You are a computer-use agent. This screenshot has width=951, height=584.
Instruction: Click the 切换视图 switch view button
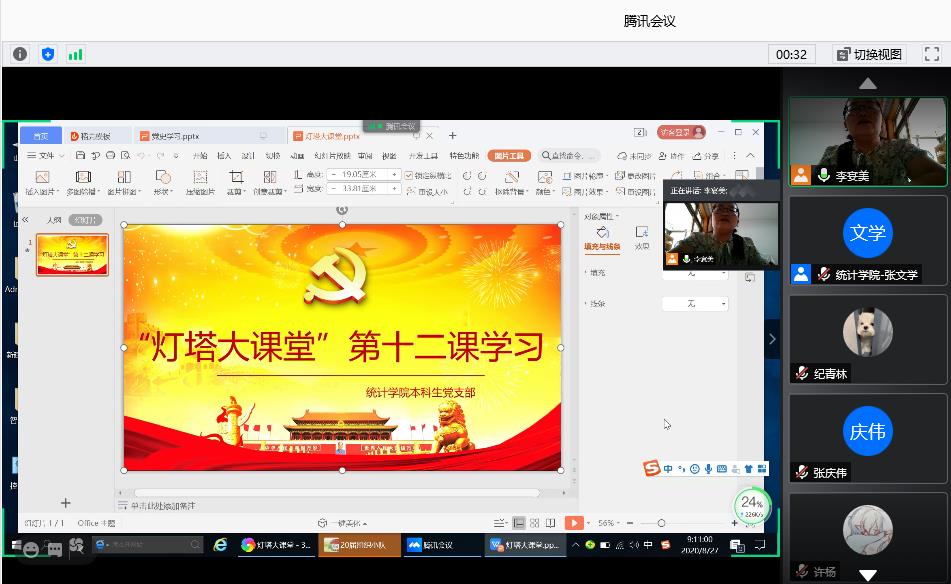870,55
